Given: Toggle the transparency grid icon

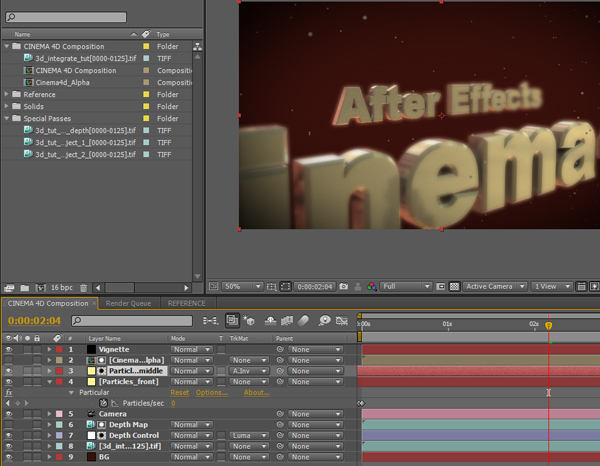Looking at the screenshot, I should [454, 286].
